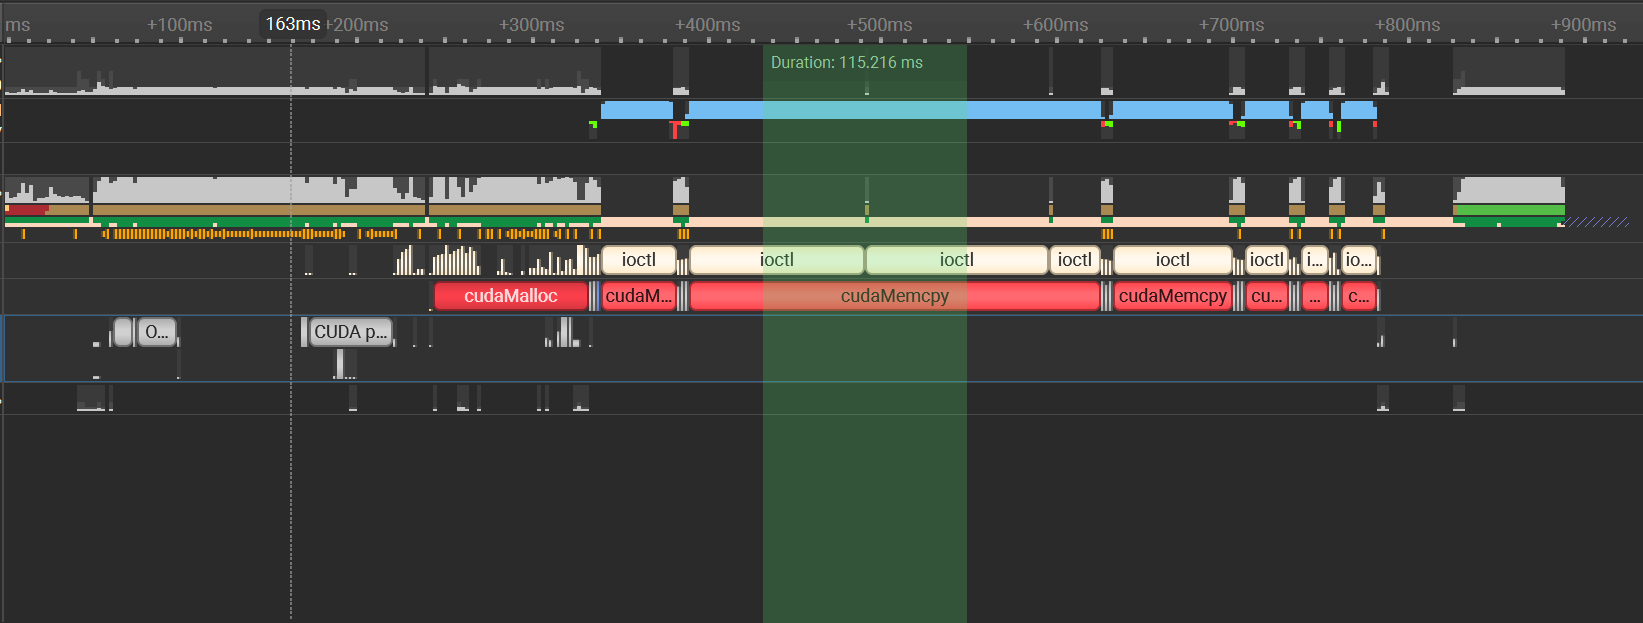Click the +600ms ruler label

(1056, 25)
